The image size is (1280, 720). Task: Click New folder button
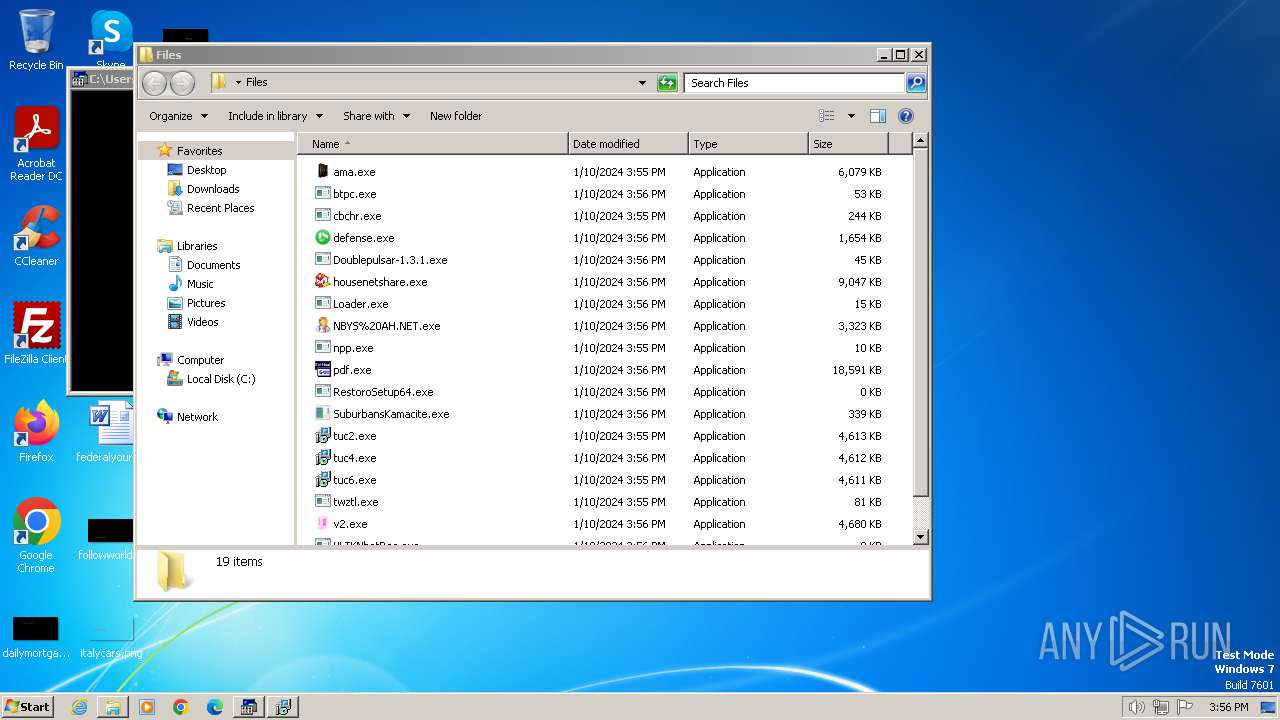[456, 116]
